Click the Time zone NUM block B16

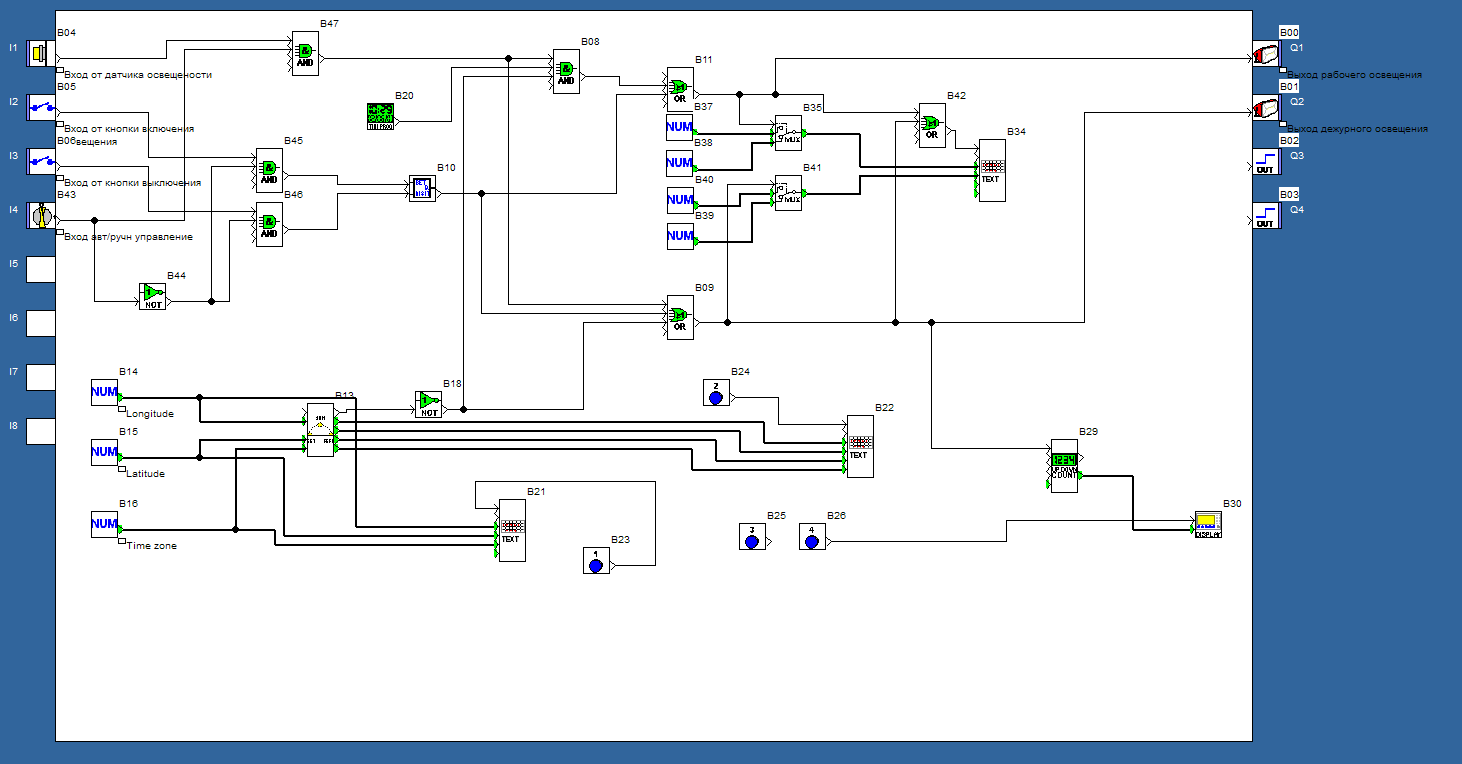tap(105, 524)
